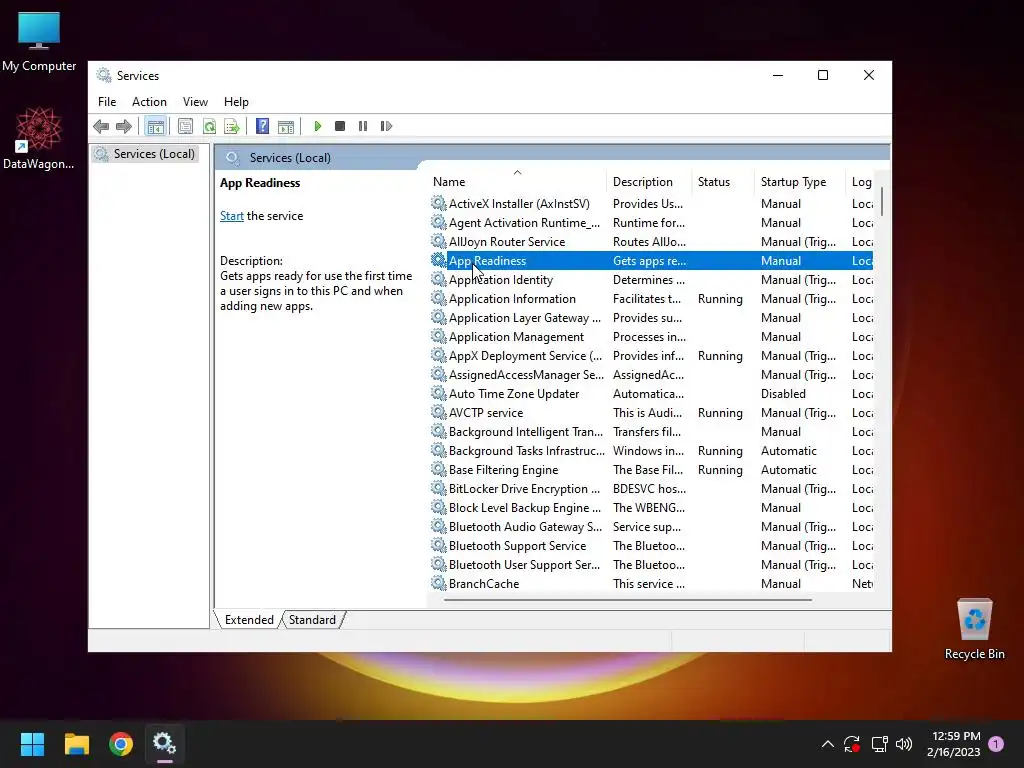Click the Refresh toolbar icon
Image resolution: width=1024 pixels, height=768 pixels.
point(209,126)
